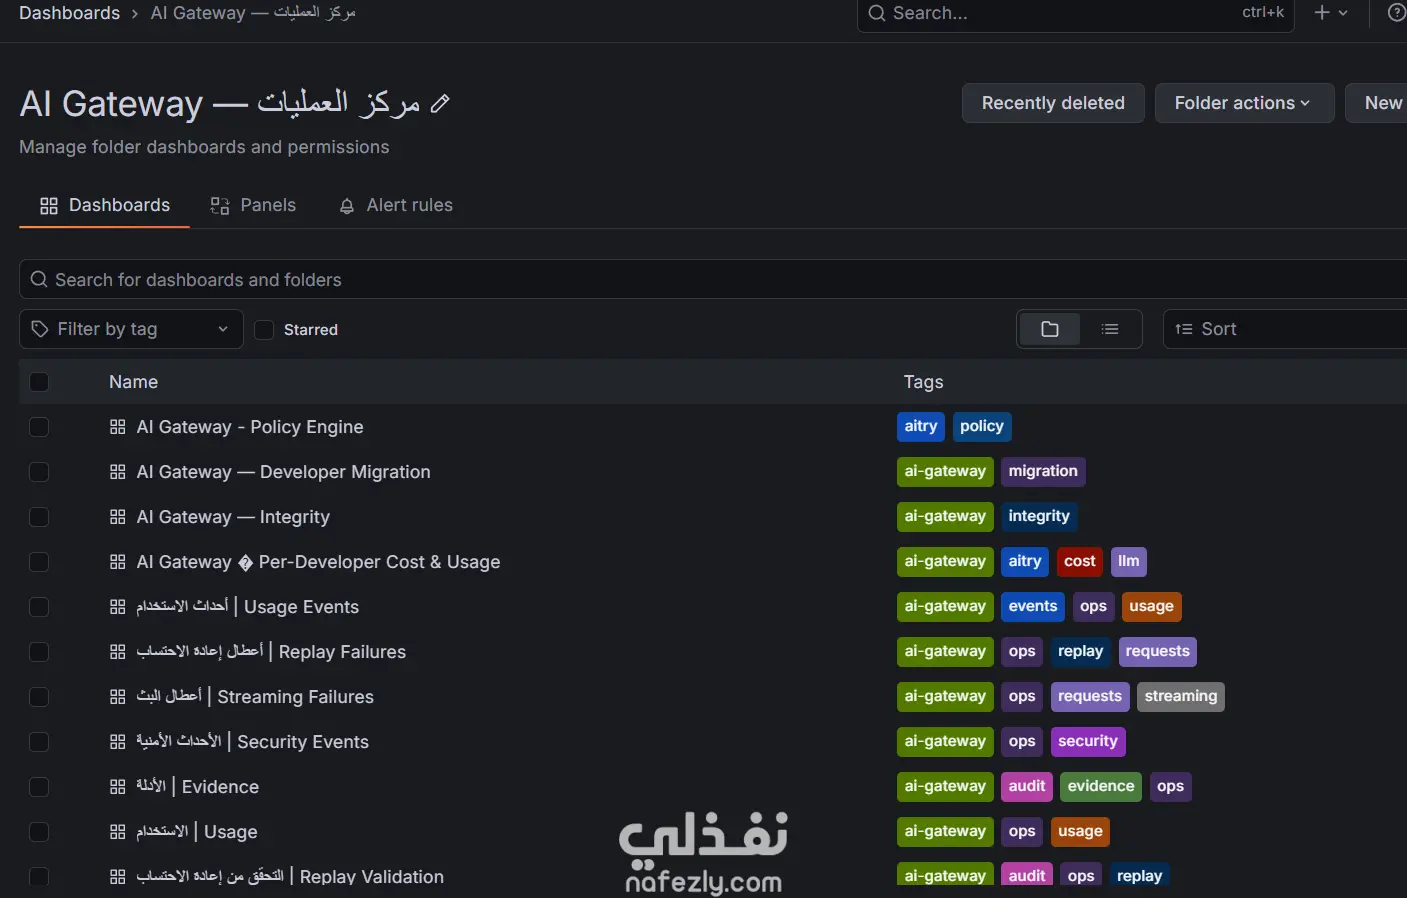Click the llm tag
The image size is (1407, 898).
pyautogui.click(x=1129, y=562)
